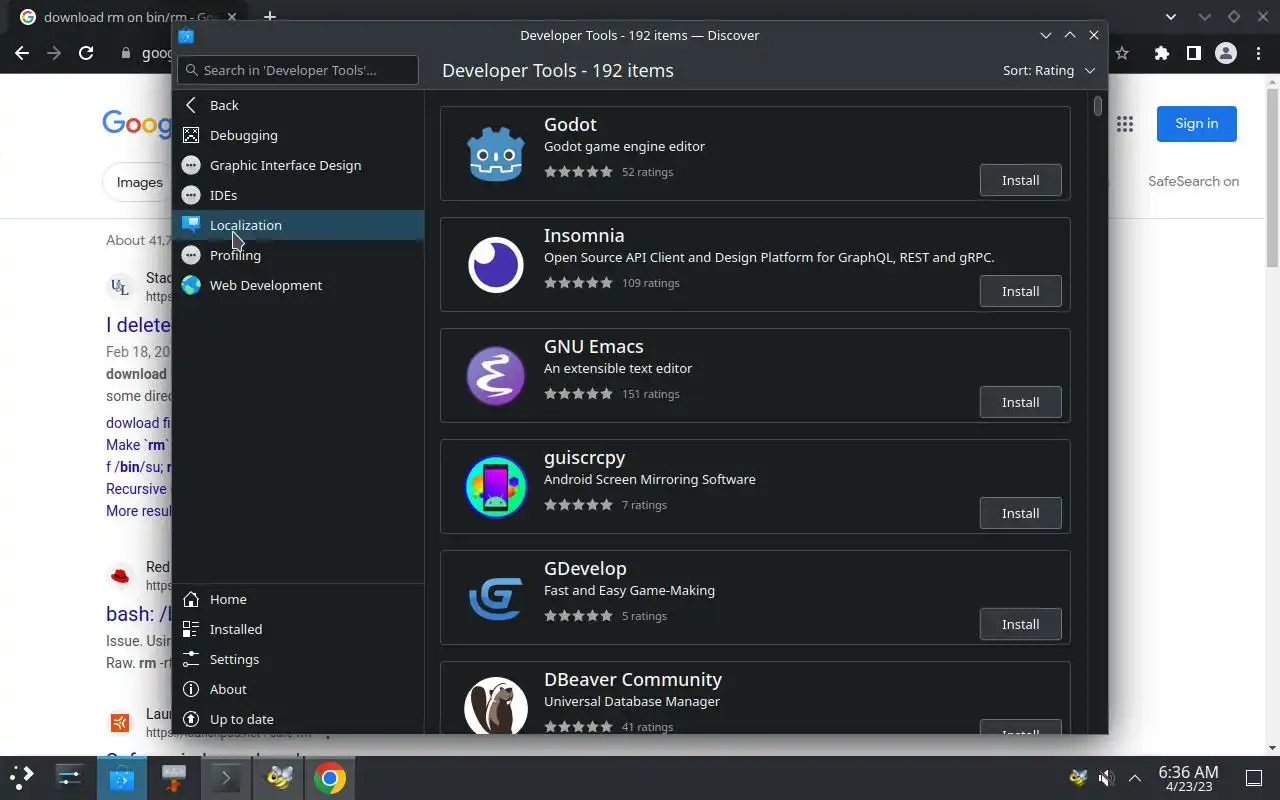The height and width of the screenshot is (800, 1280).
Task: Open the Konsole terminal on taskbar
Action: (226, 777)
